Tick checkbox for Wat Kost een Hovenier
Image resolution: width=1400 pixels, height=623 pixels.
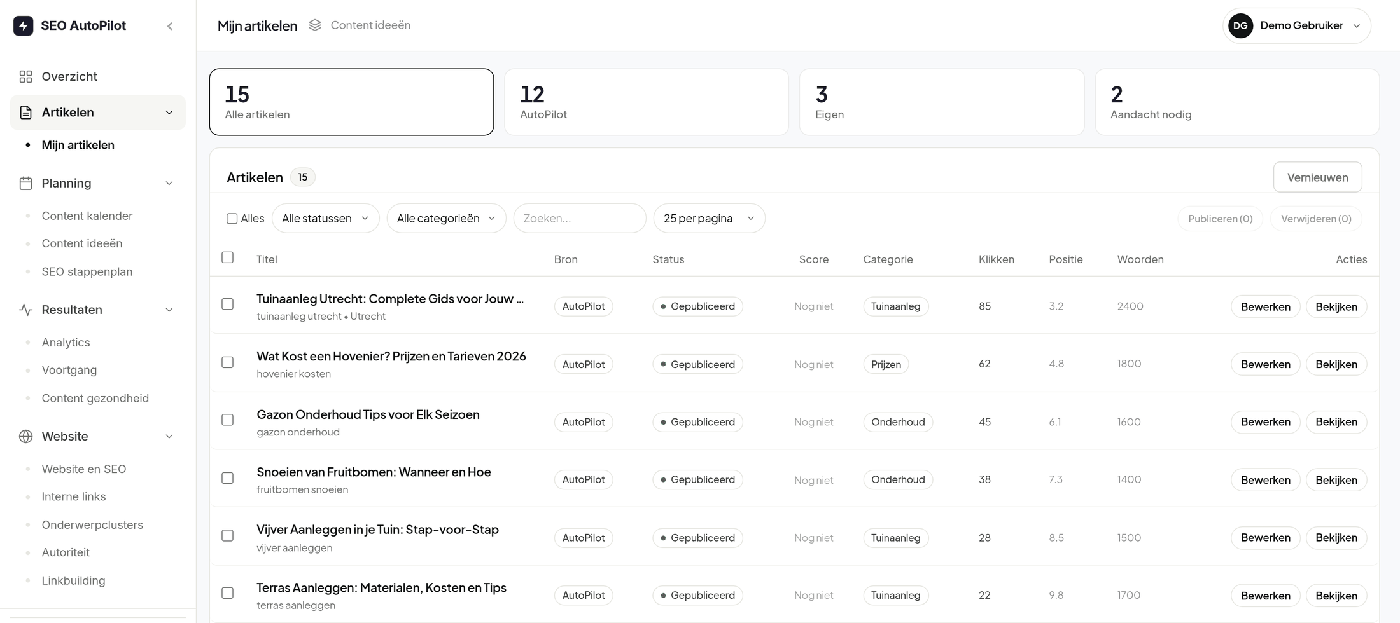[227, 362]
